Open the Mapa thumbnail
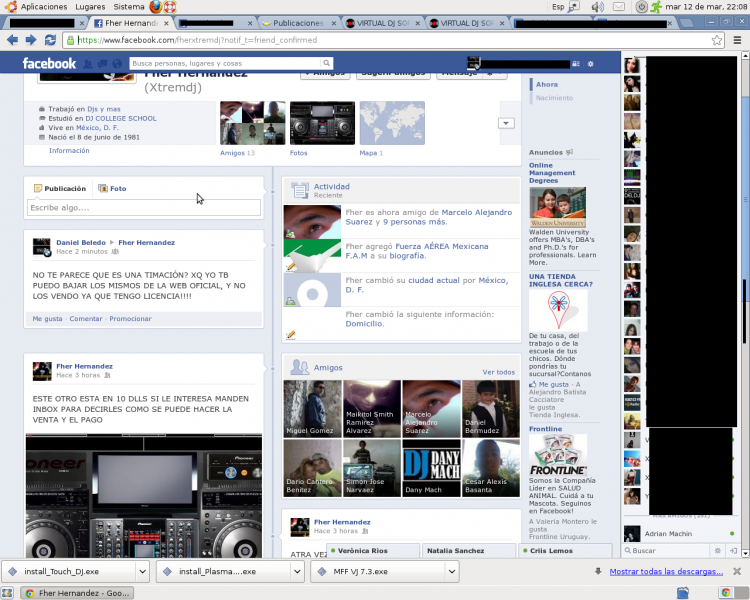Viewport: 750px width, 600px height. [x=392, y=123]
